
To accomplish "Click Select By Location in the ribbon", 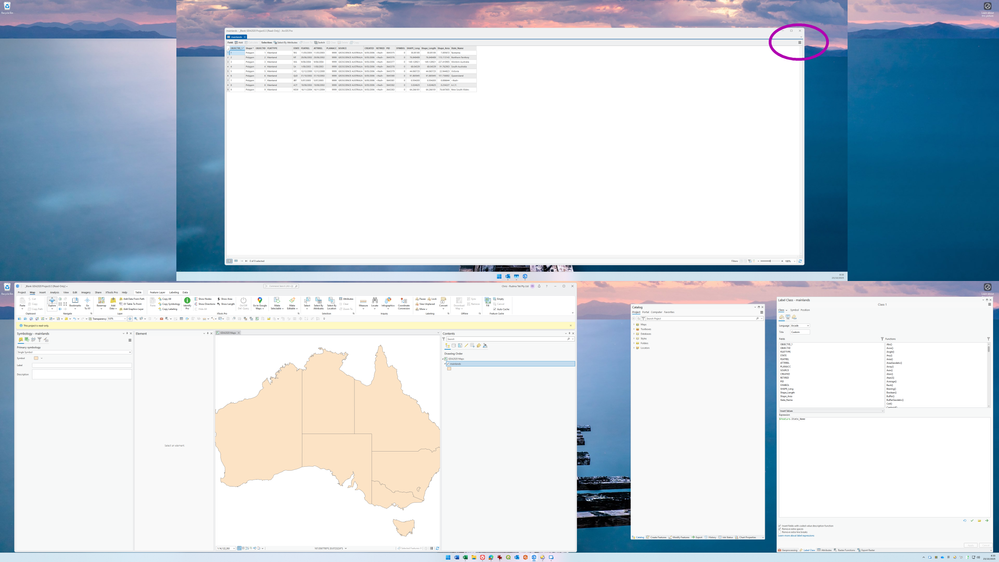I will (x=331, y=303).
